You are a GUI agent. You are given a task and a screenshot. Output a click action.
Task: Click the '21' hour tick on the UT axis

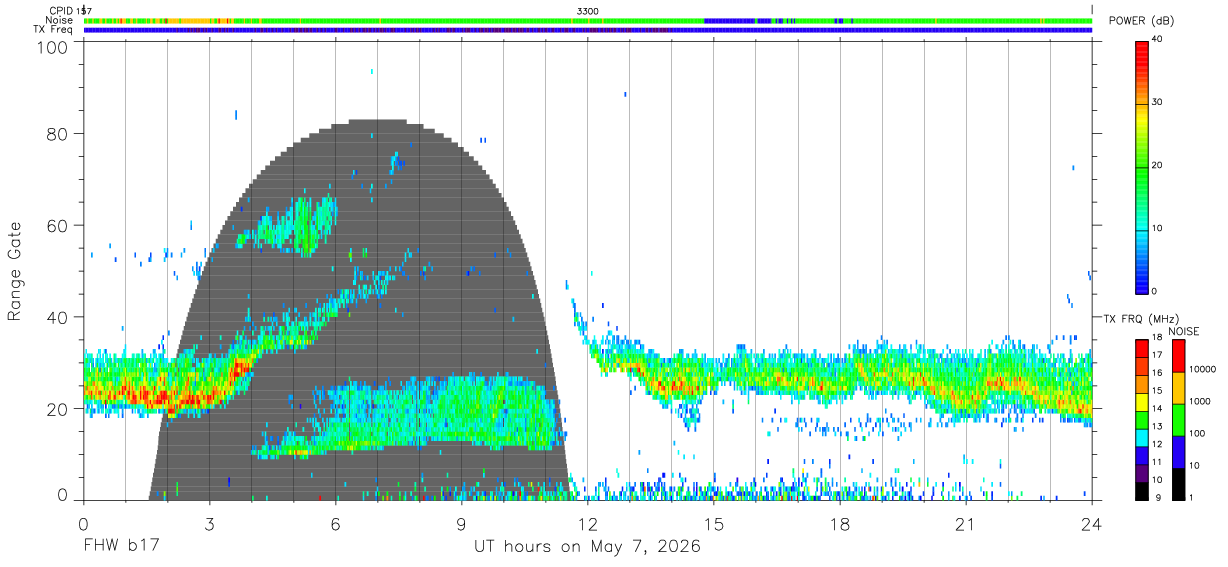pyautogui.click(x=966, y=523)
